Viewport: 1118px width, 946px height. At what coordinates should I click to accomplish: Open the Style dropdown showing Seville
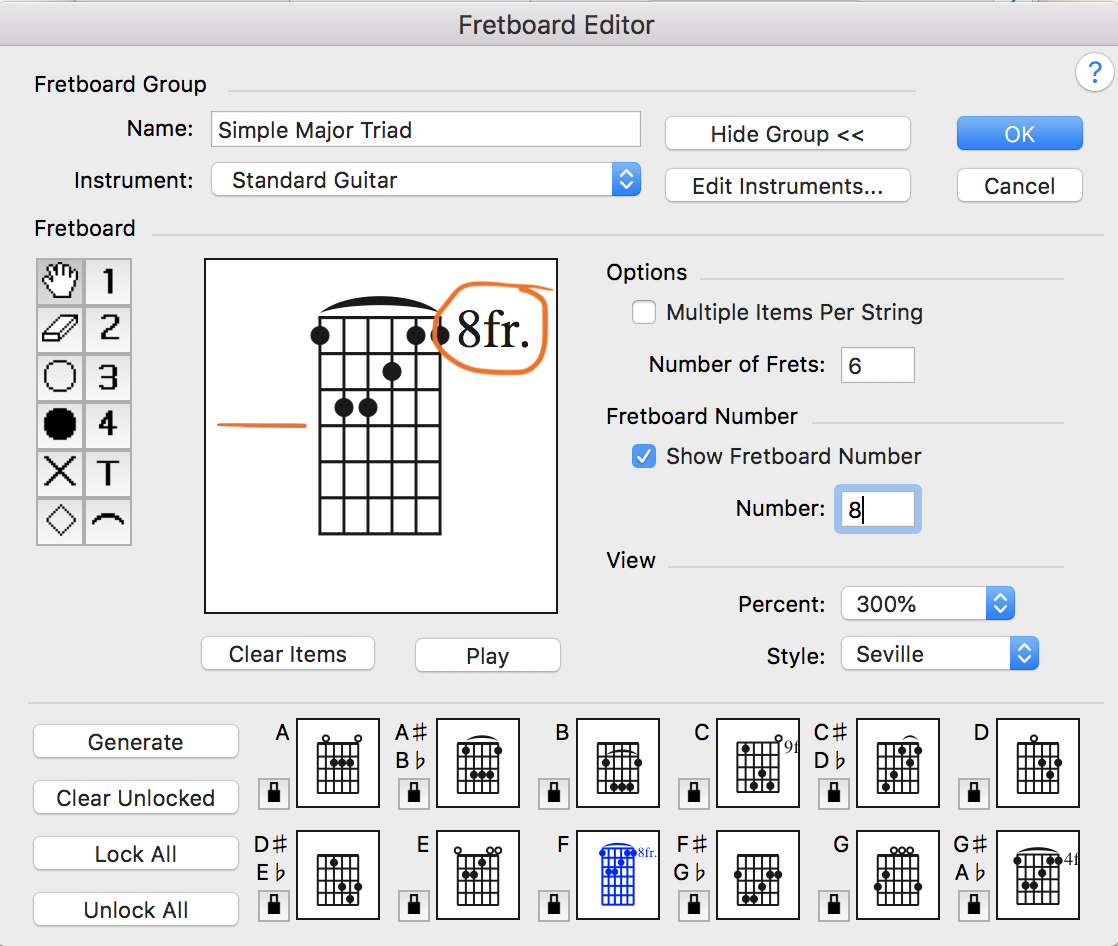coord(939,654)
